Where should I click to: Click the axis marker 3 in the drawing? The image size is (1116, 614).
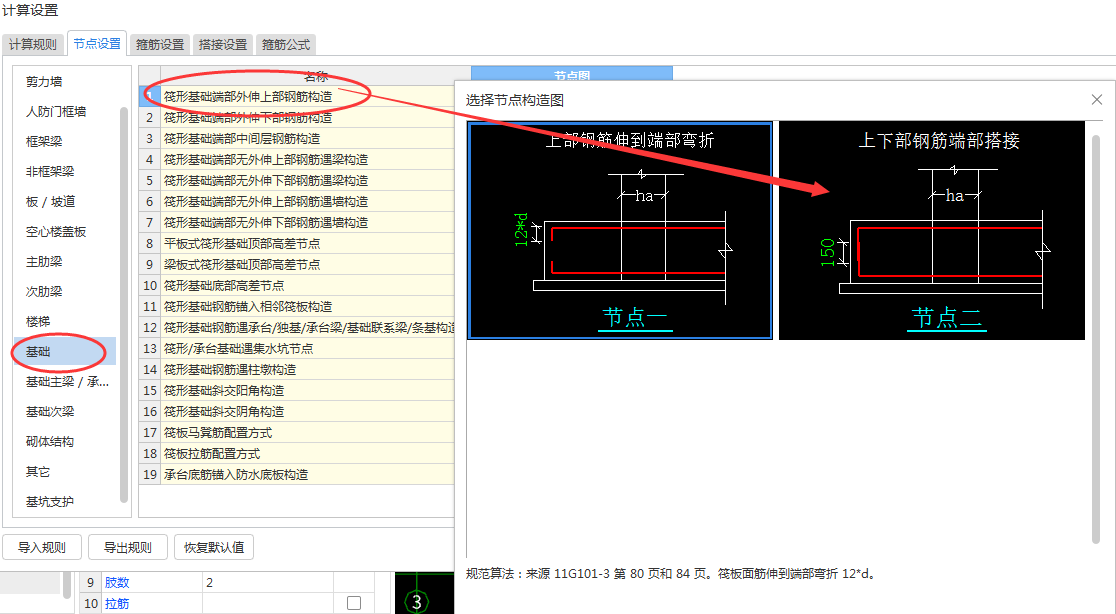click(416, 602)
